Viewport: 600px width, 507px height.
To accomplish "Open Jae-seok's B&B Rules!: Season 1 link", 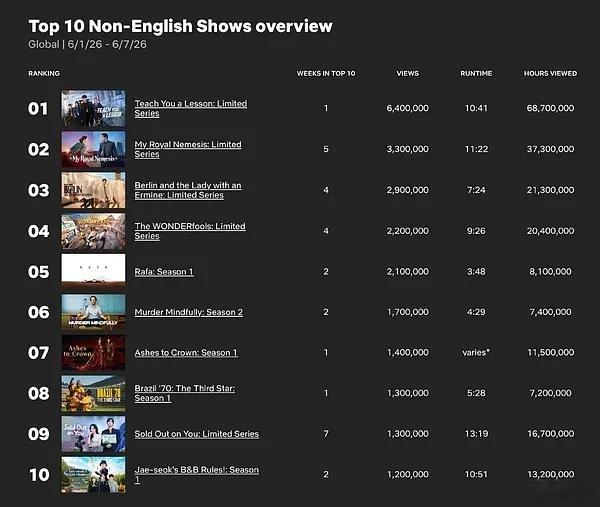I will (x=197, y=475).
